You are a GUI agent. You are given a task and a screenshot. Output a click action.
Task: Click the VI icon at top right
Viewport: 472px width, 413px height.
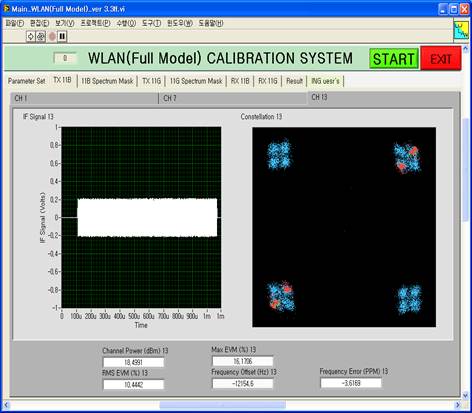[x=461, y=31]
